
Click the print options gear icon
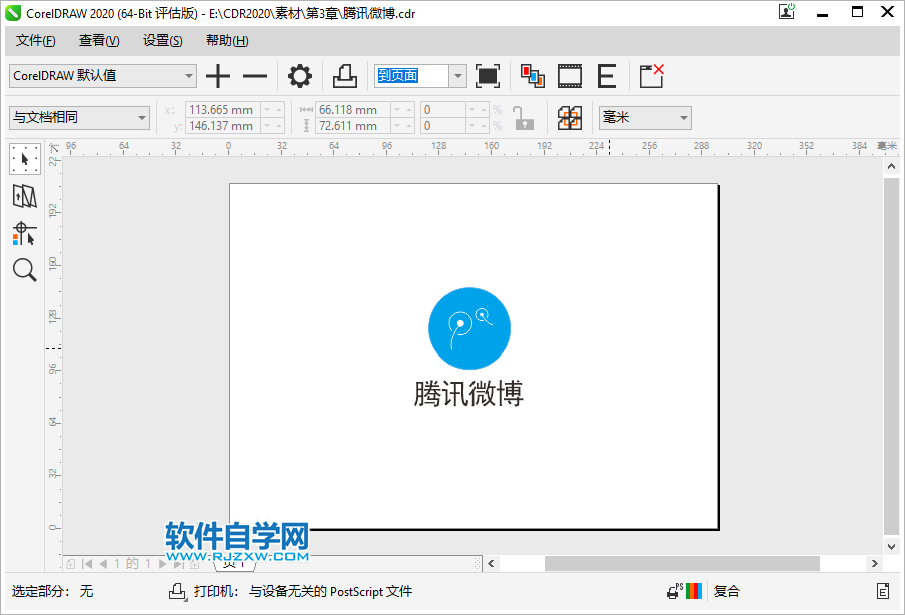click(299, 76)
